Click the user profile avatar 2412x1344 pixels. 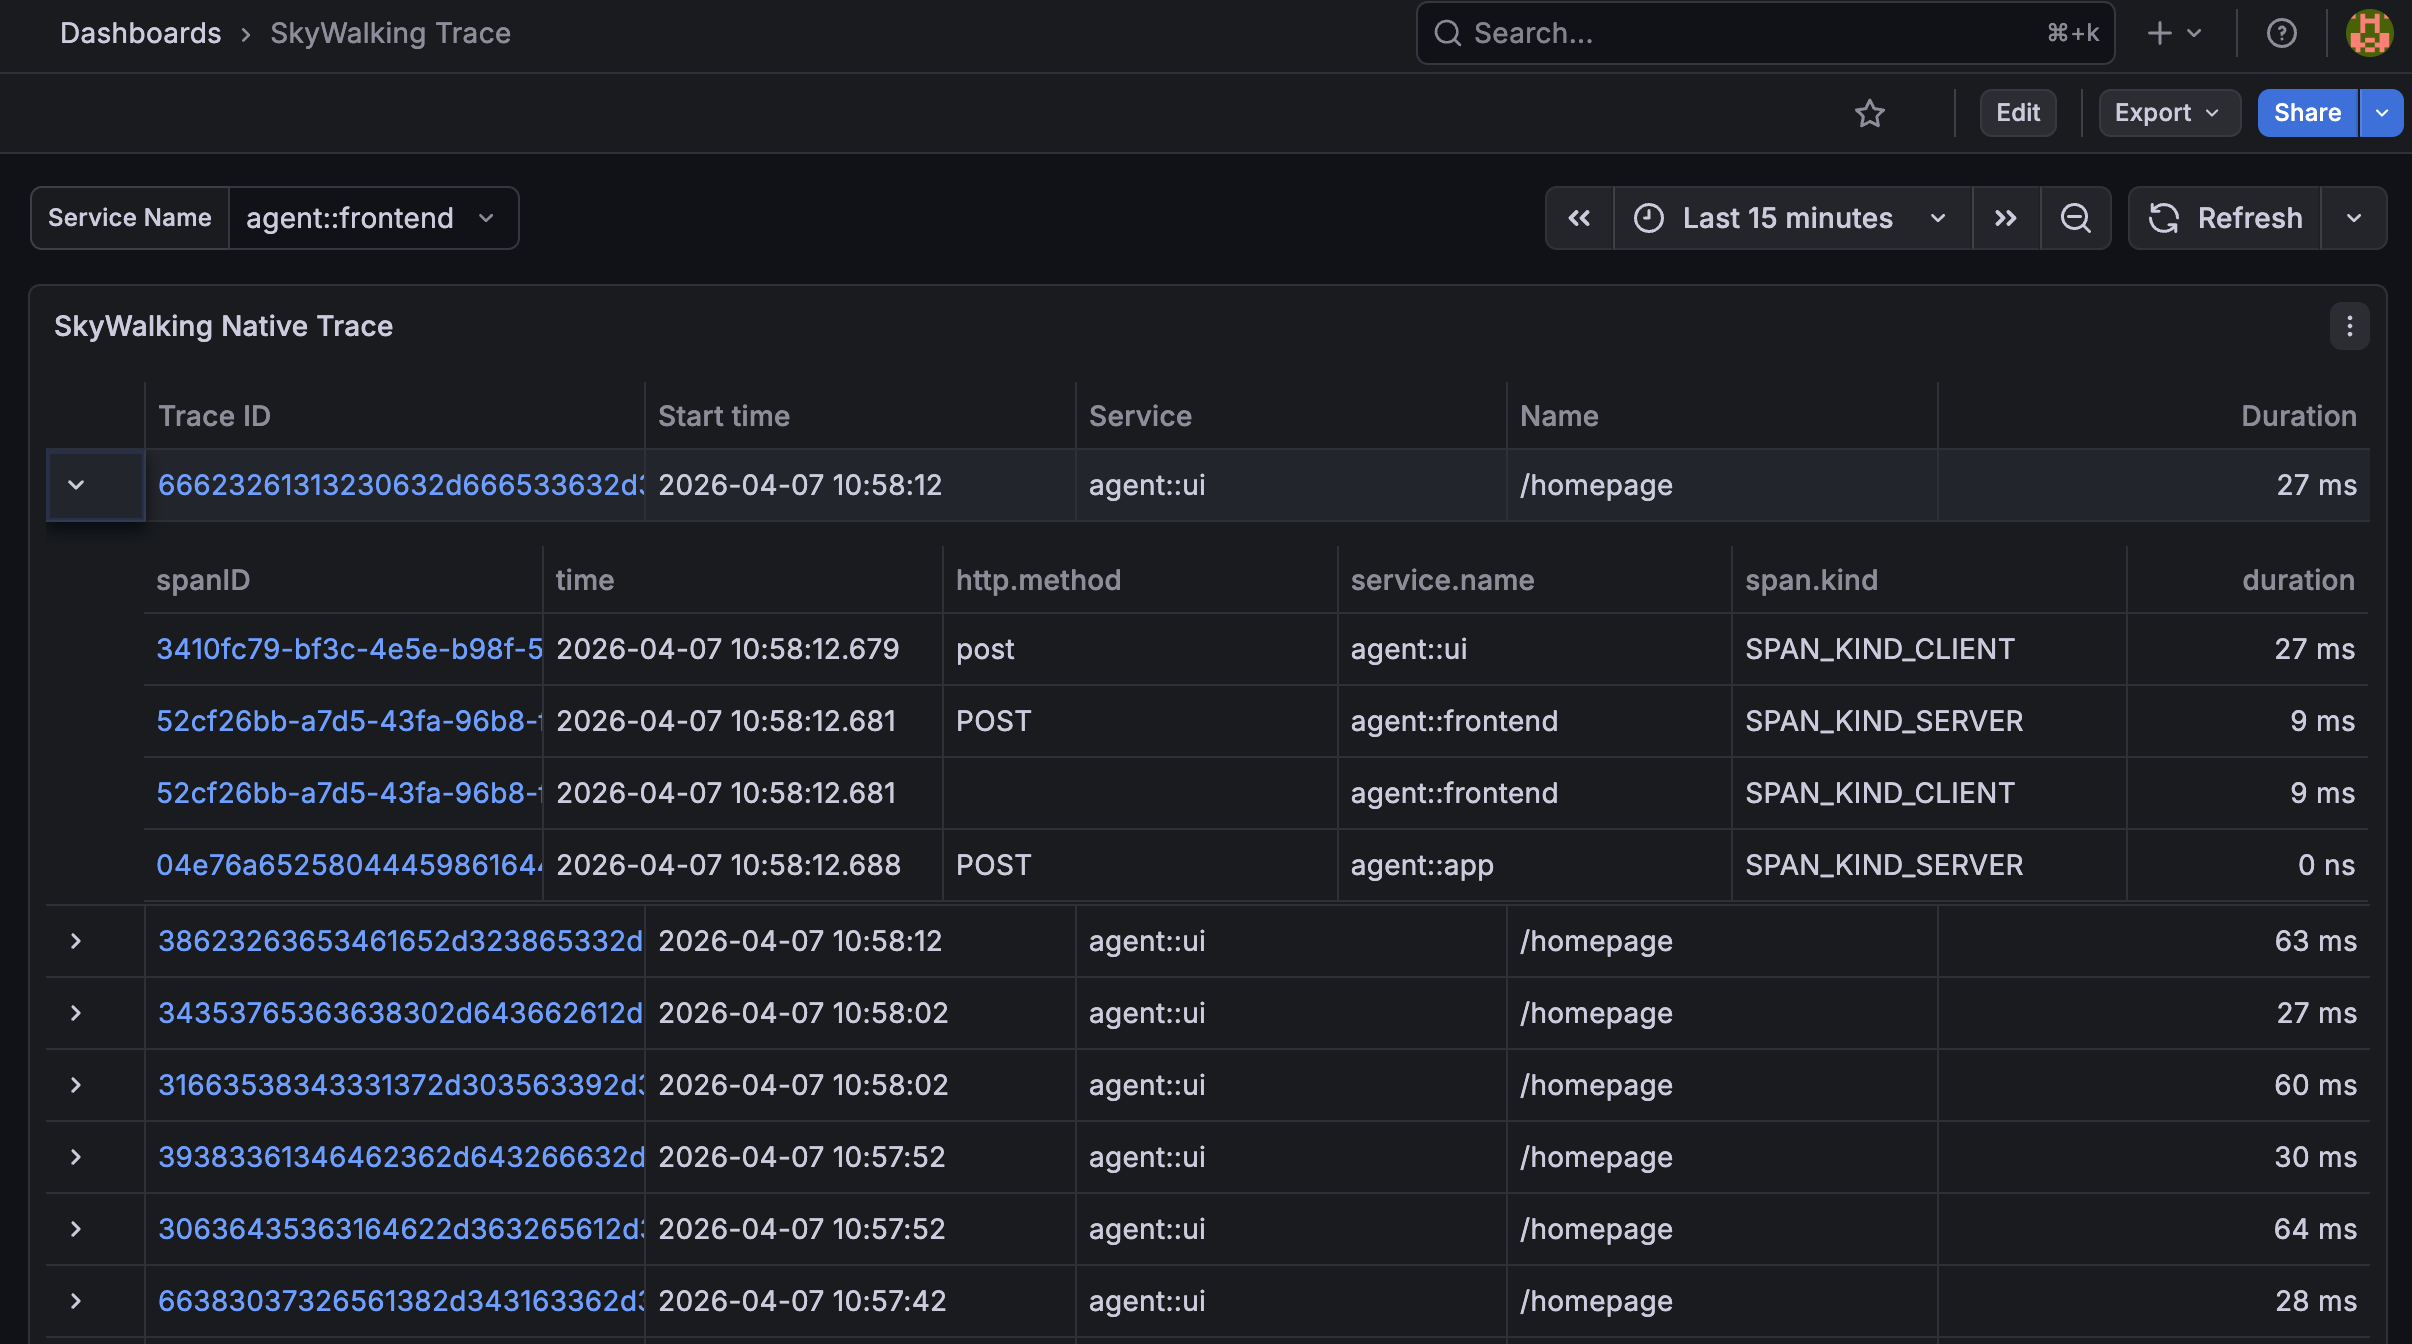pos(2368,33)
